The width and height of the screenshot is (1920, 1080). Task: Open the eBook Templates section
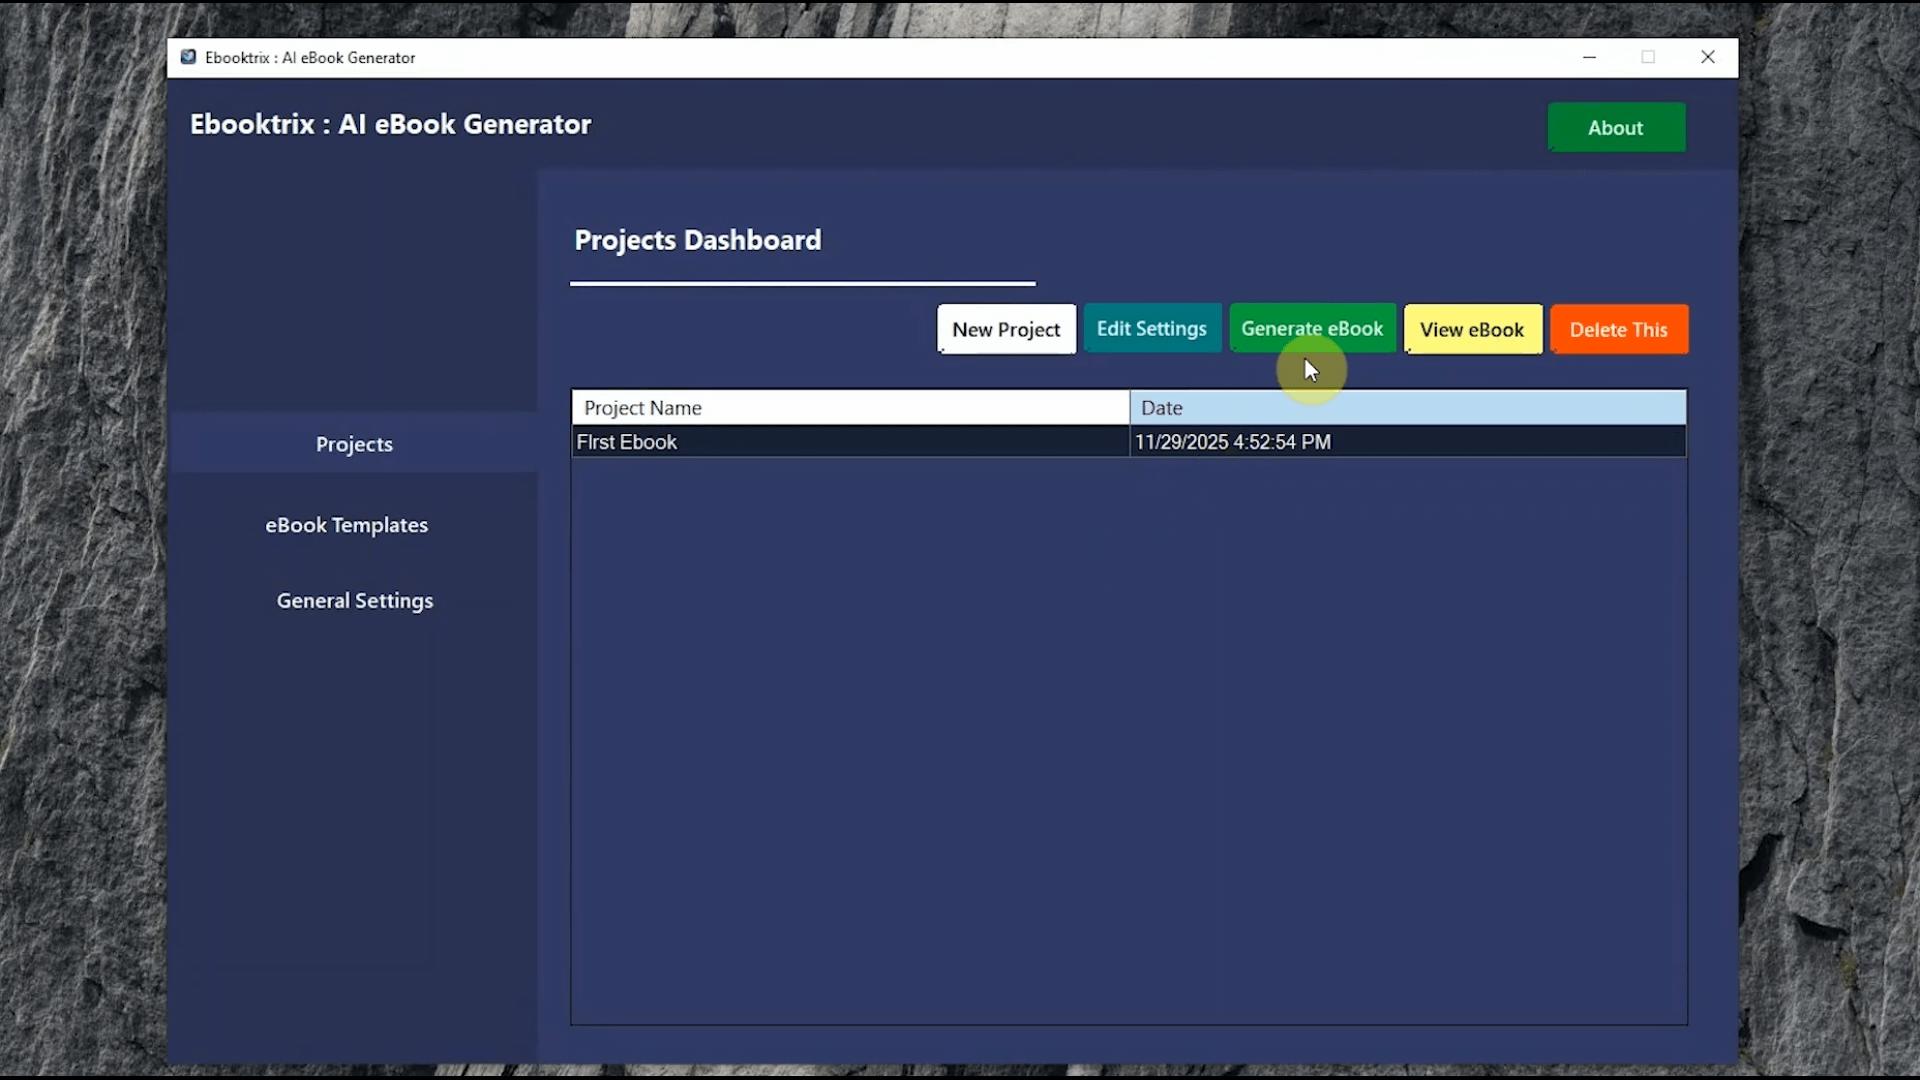click(x=346, y=524)
